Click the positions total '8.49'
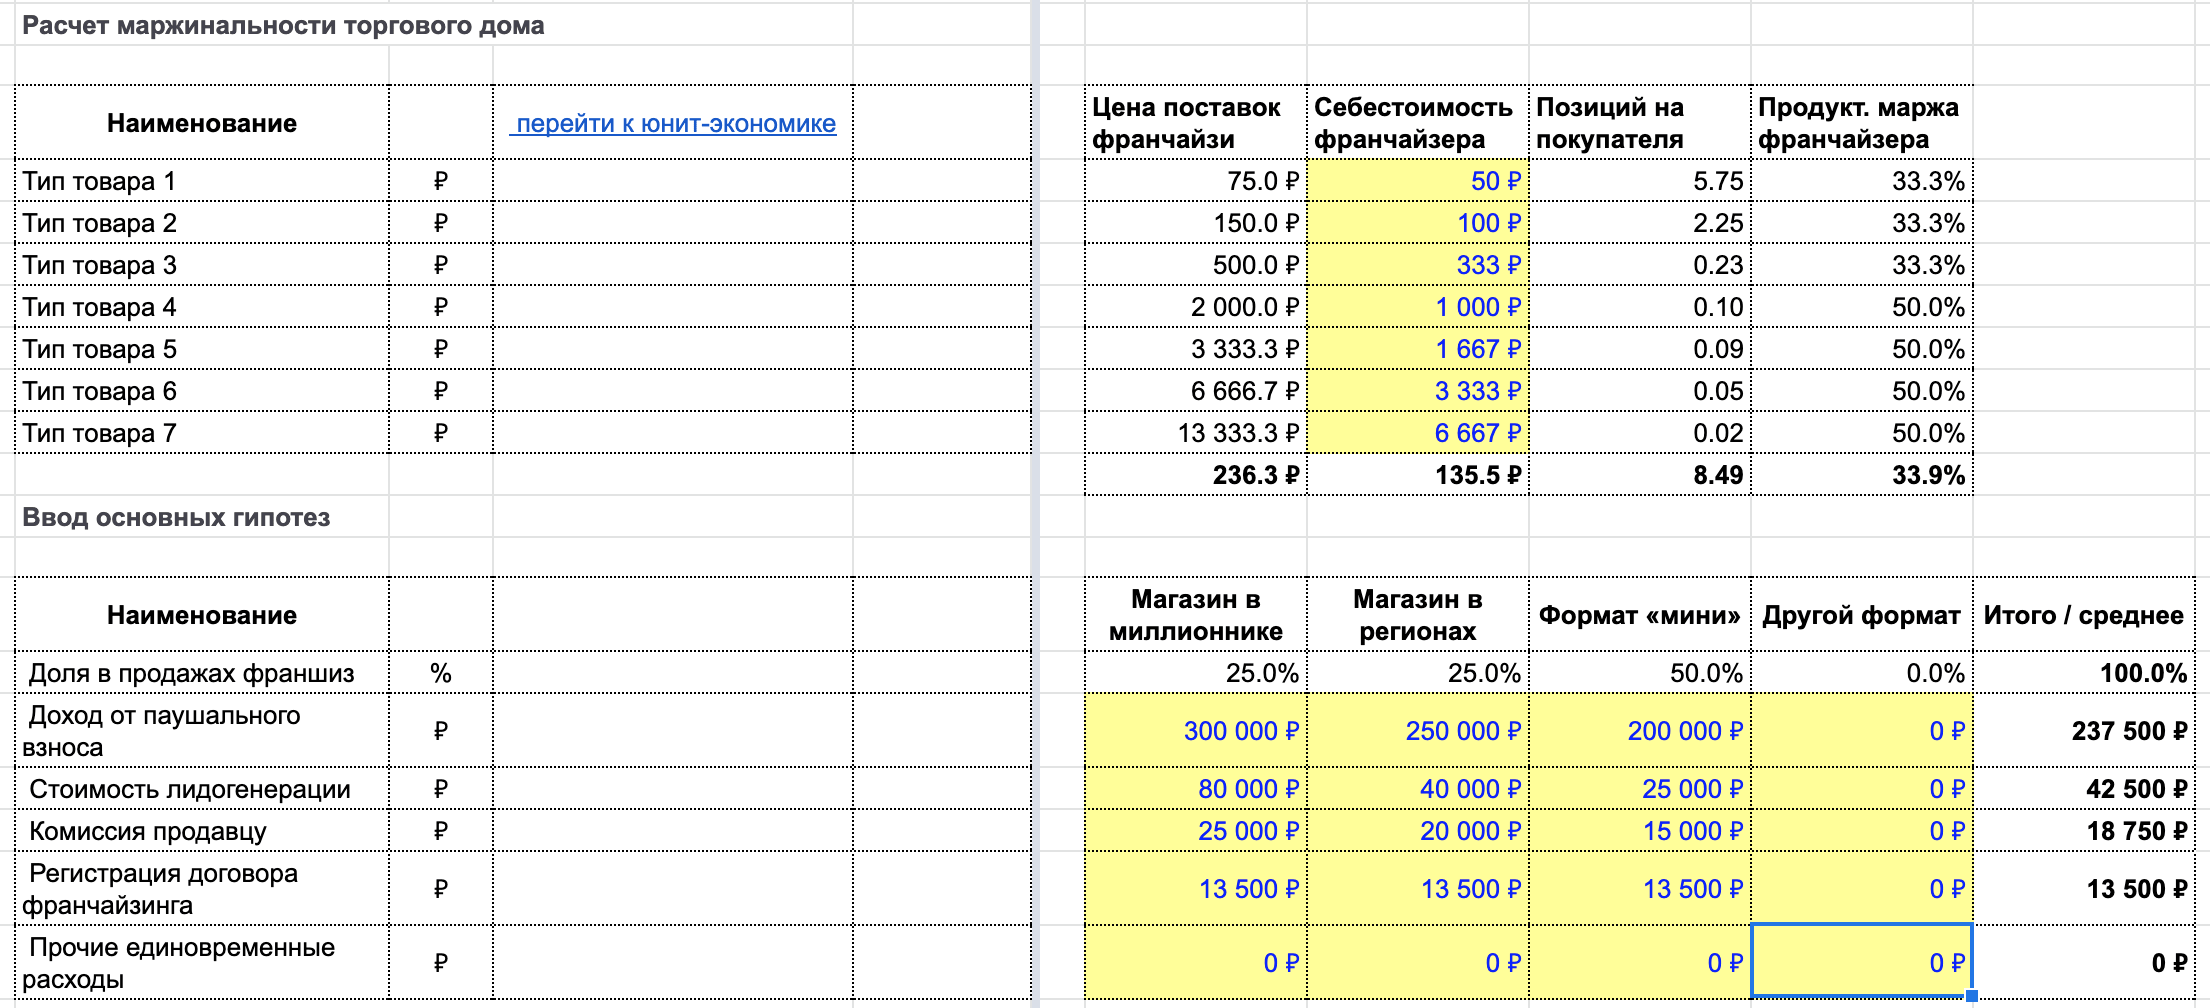 click(1640, 475)
